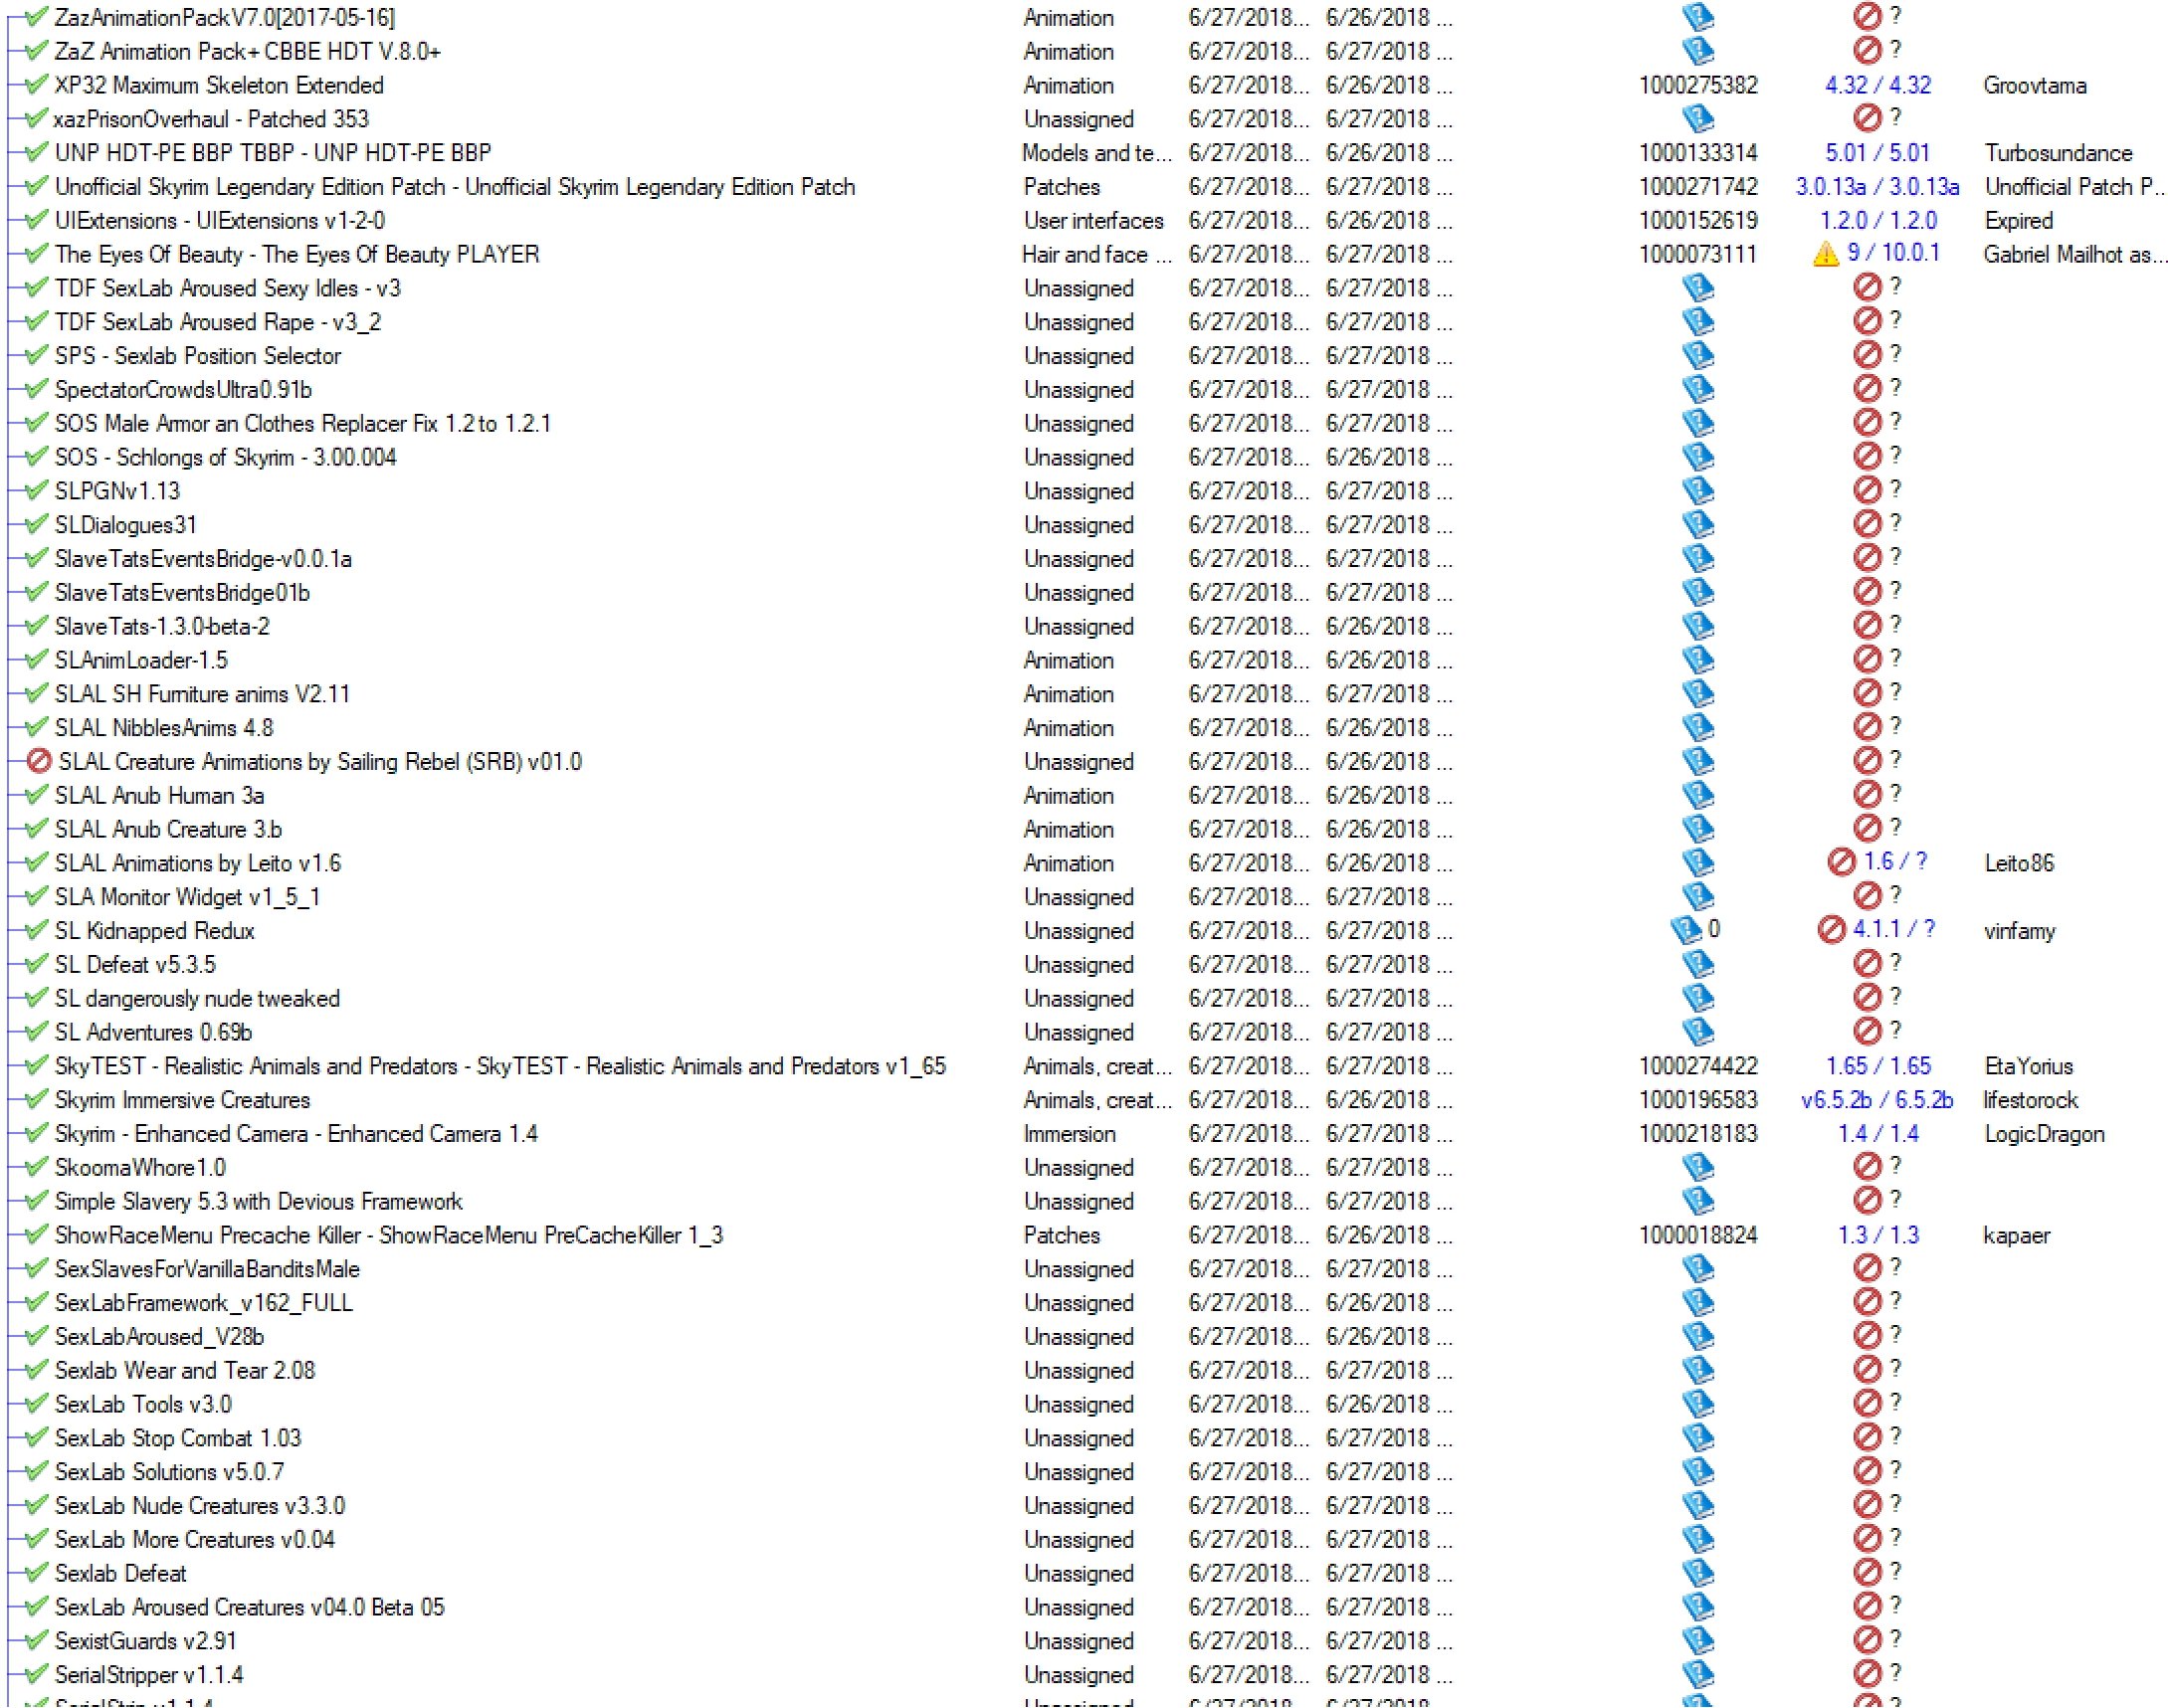Toggle the SexLab More Creatures v0.04 checkmark
This screenshot has width=2168, height=1708.
pos(36,1539)
